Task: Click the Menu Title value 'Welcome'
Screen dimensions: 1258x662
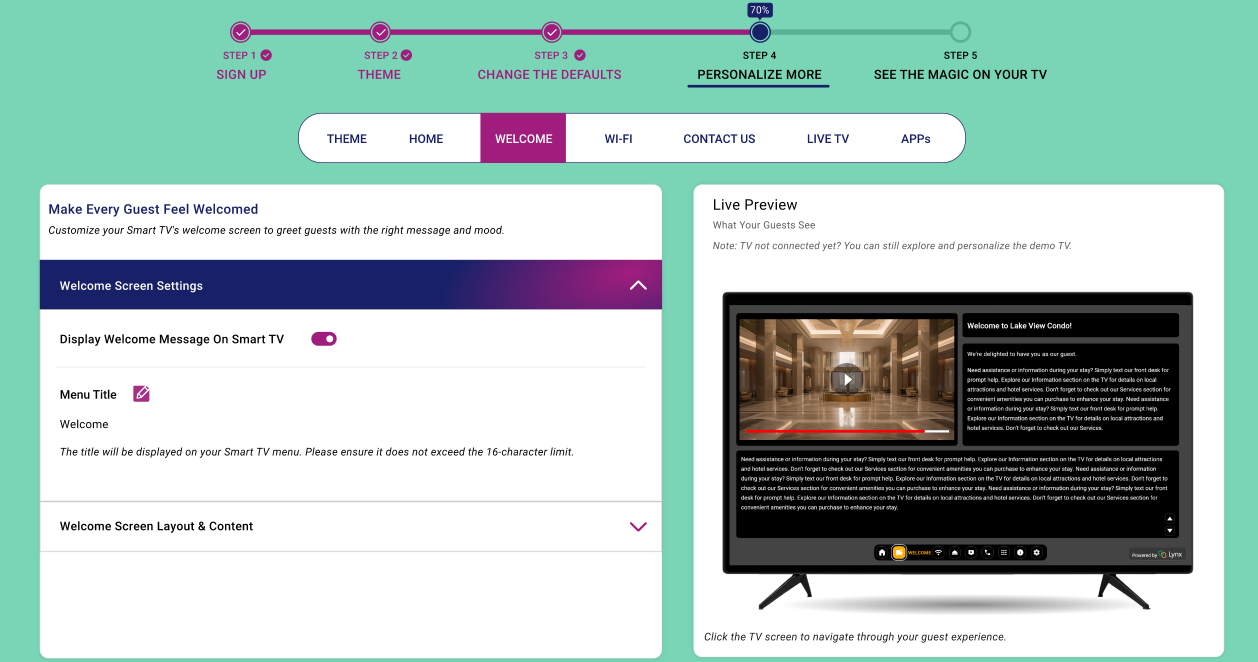Action: point(84,424)
